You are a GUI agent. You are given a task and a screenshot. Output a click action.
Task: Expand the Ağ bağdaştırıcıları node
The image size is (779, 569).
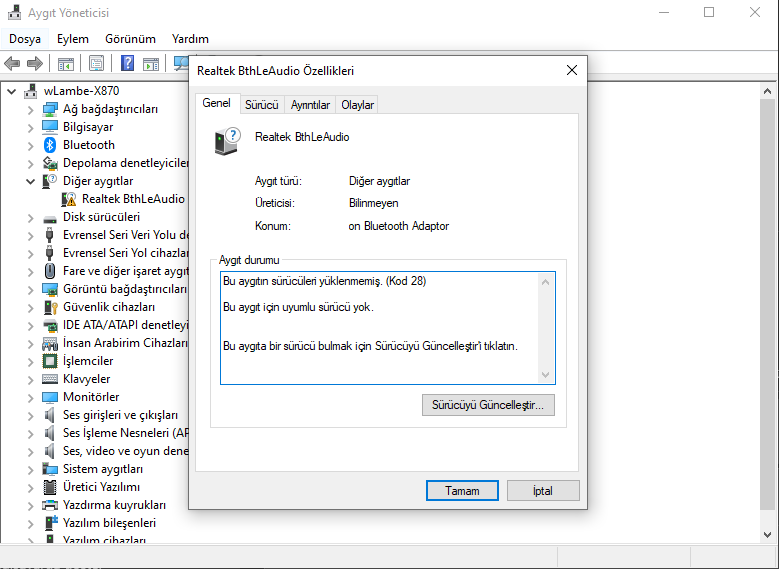30,110
